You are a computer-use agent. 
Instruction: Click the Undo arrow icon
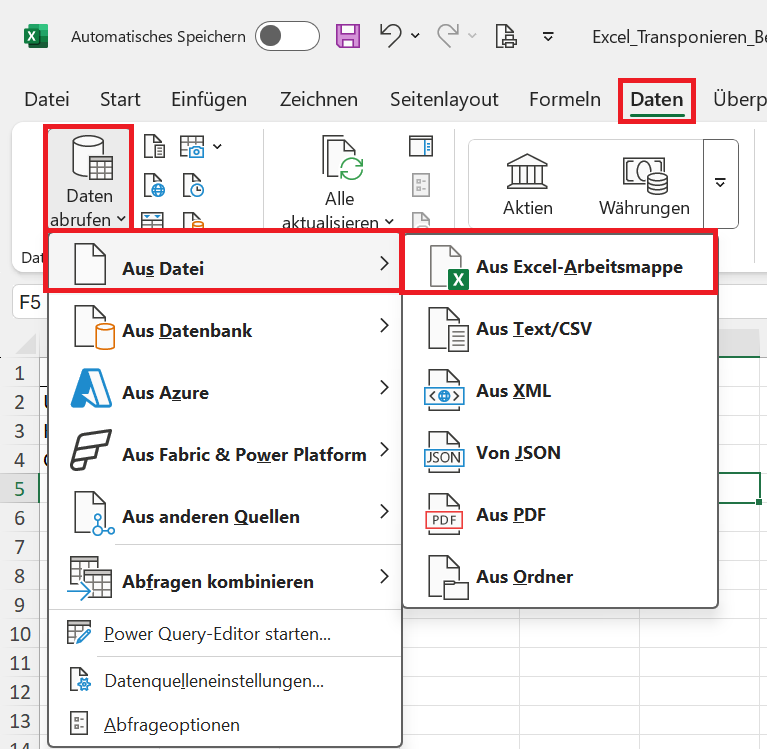[x=391, y=36]
